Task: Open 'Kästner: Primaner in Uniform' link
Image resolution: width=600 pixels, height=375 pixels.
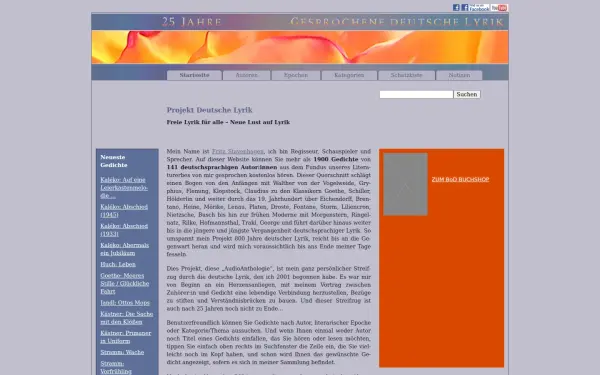Action: (126, 337)
